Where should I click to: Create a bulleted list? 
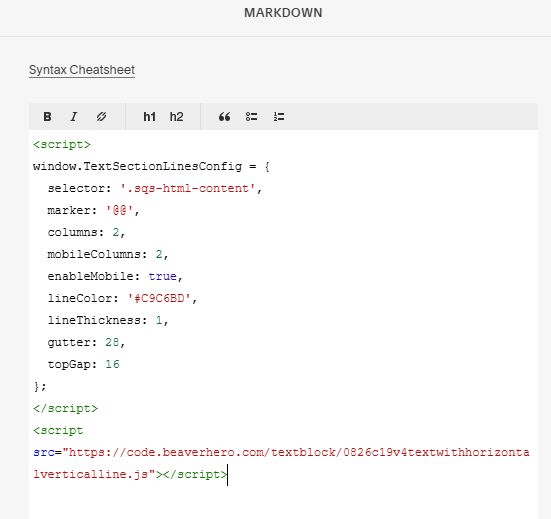click(x=251, y=117)
